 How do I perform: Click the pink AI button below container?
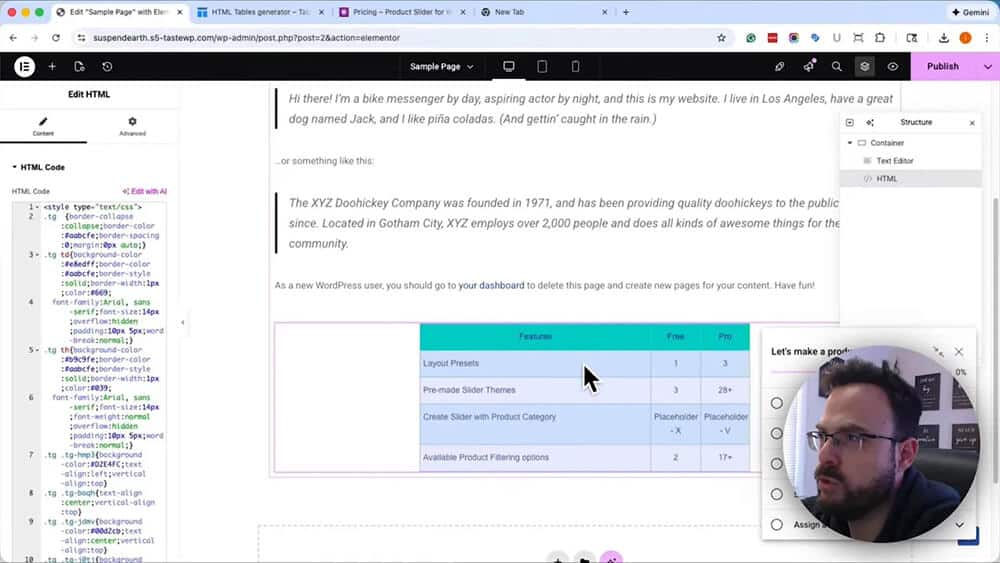[x=611, y=558]
